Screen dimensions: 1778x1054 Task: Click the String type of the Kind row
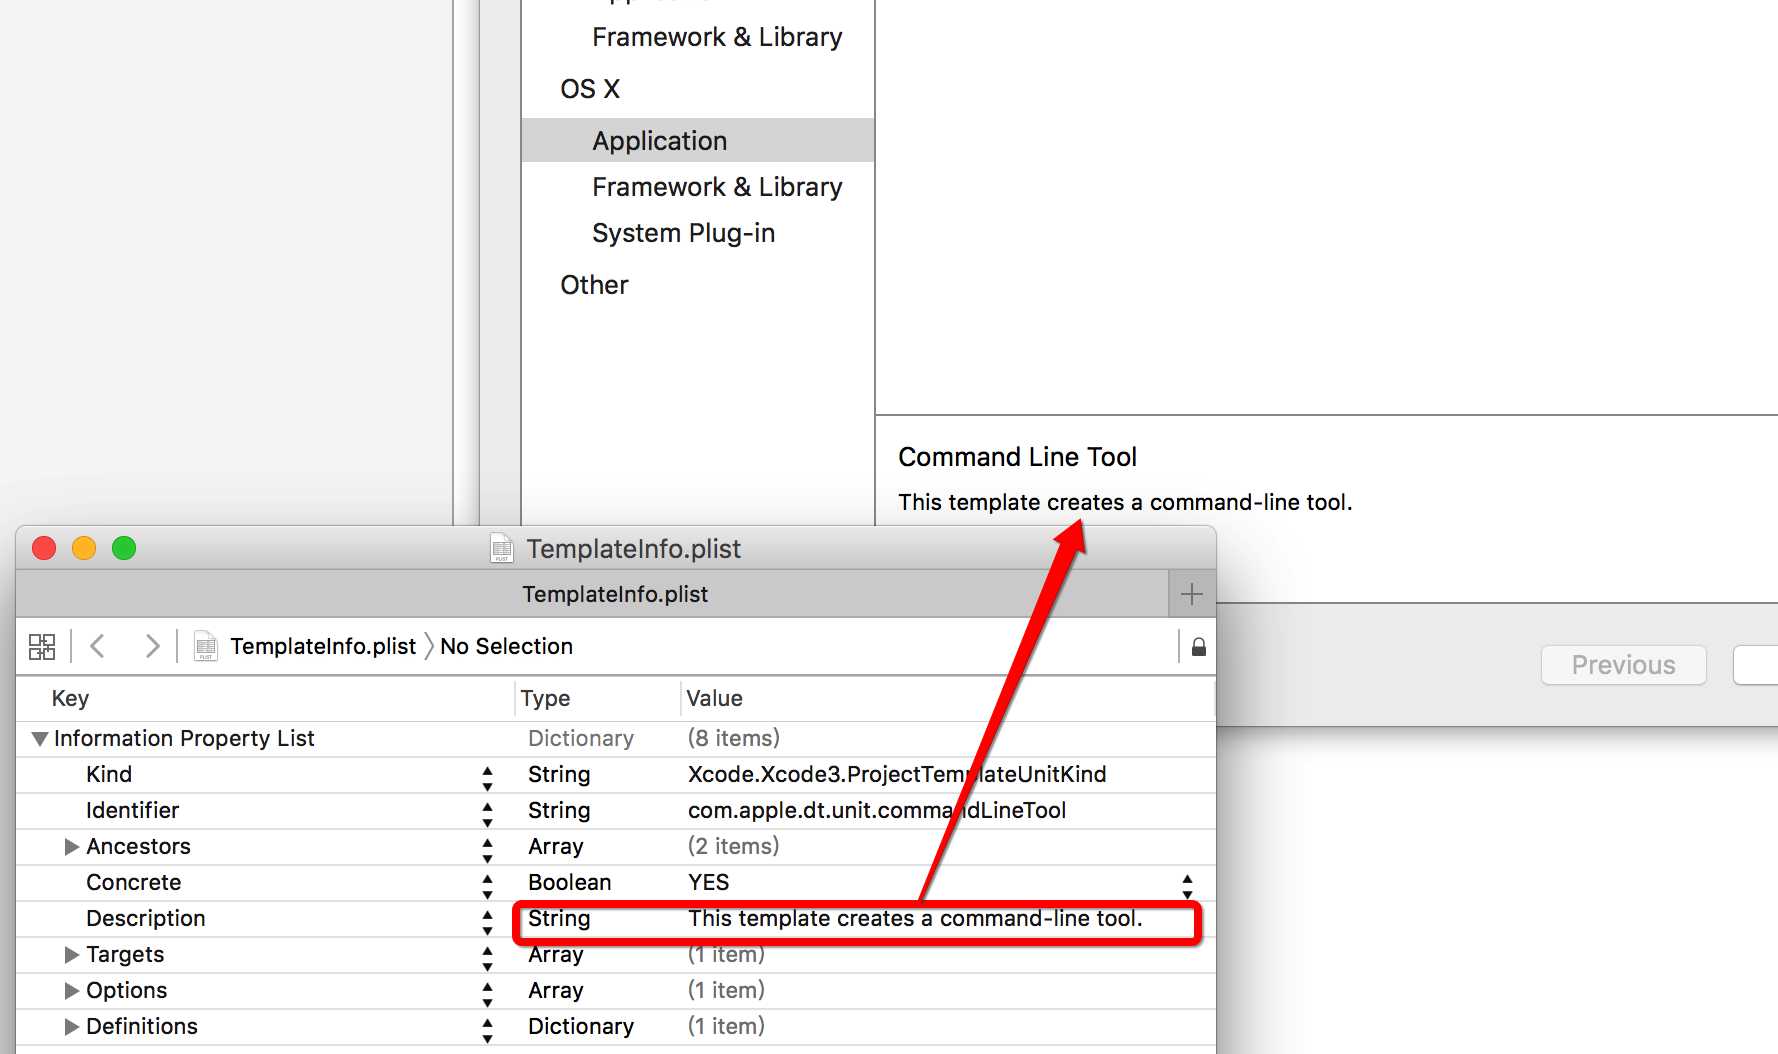point(559,774)
